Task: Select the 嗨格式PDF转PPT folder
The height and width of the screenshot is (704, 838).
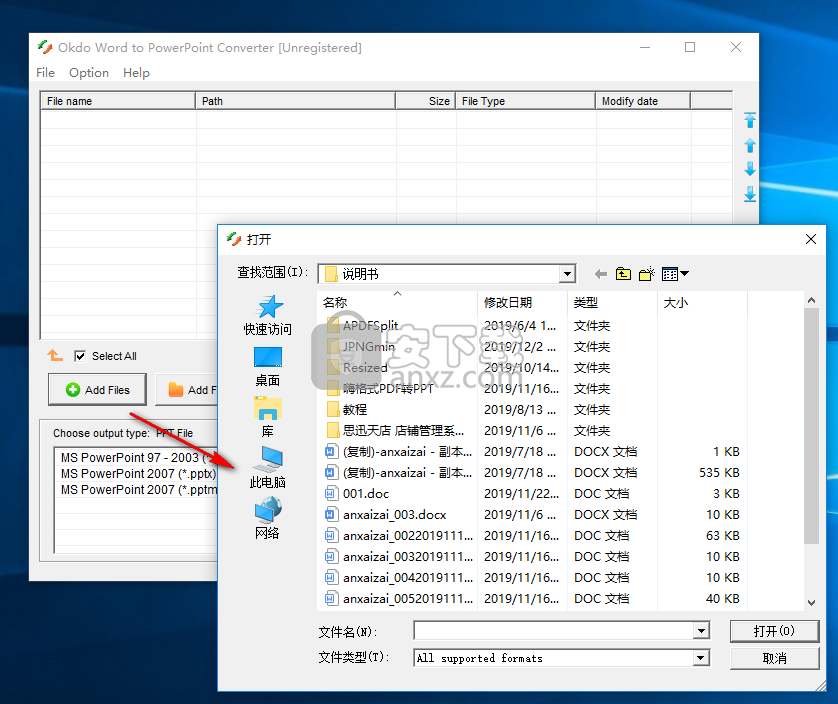Action: pos(380,389)
